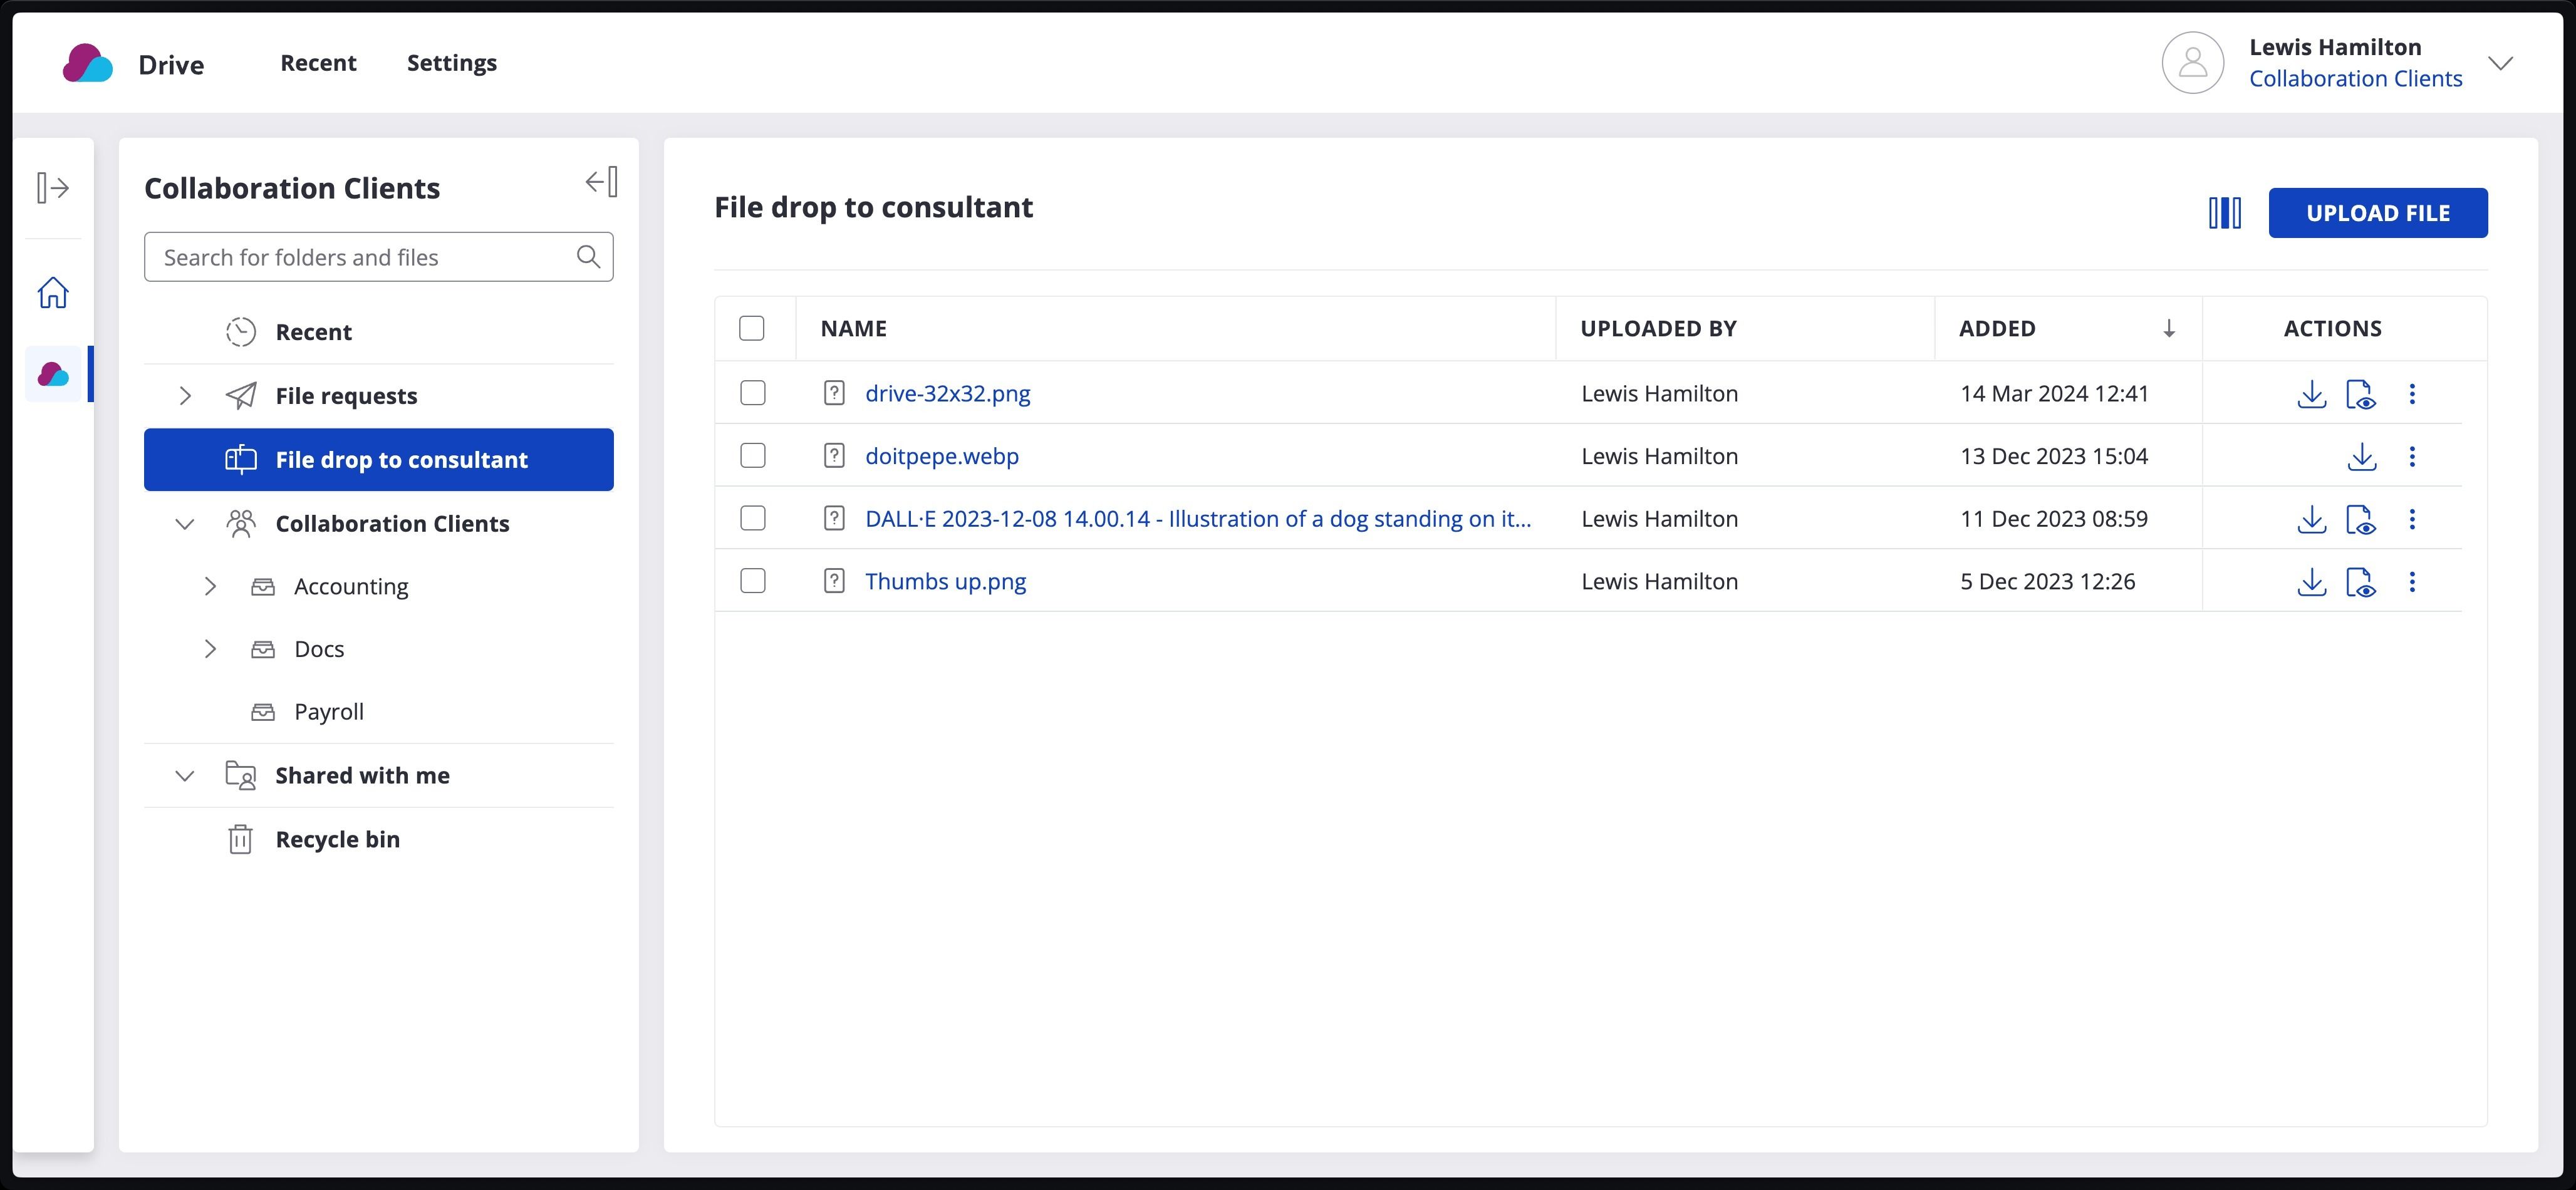Image resolution: width=2576 pixels, height=1190 pixels.
Task: Go to Recent in top navigation
Action: [x=318, y=63]
